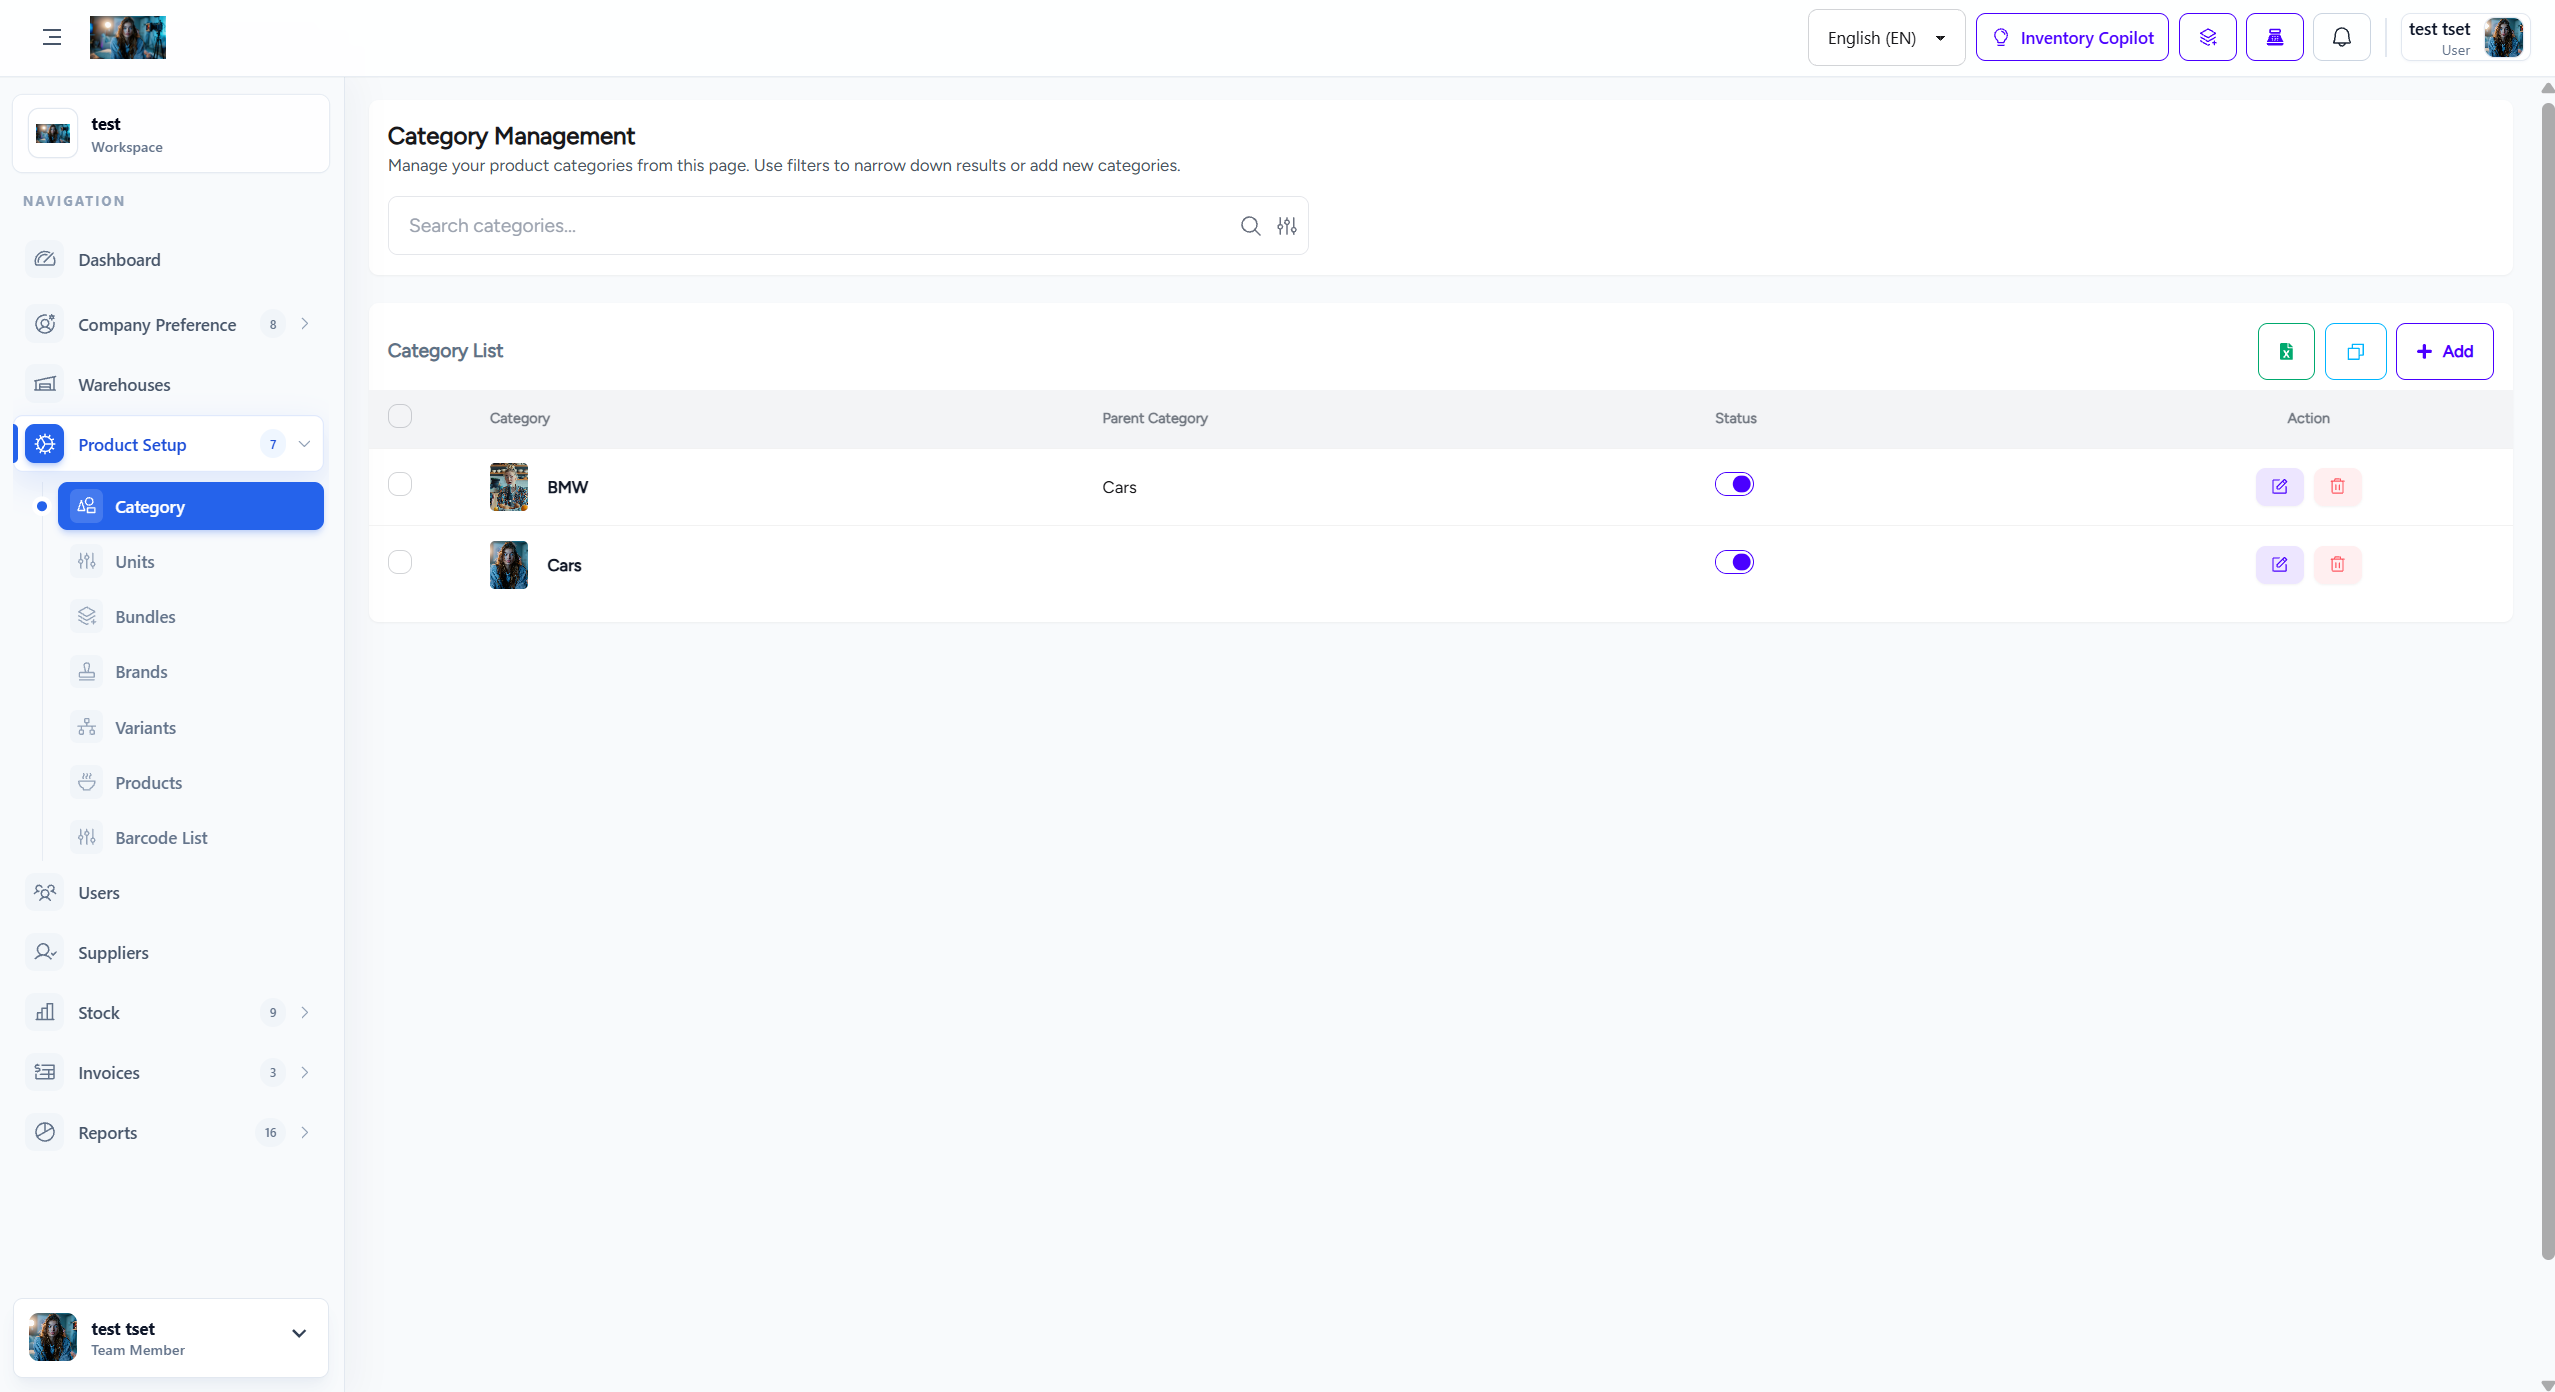Click the Stock bar chart icon
The height and width of the screenshot is (1392, 2555).
[45, 1013]
